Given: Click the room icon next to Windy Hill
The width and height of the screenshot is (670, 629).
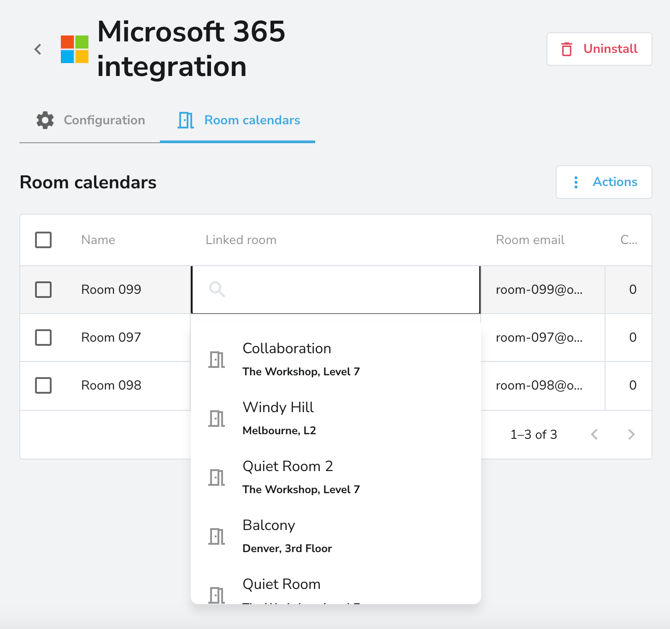Looking at the screenshot, I should [x=216, y=419].
